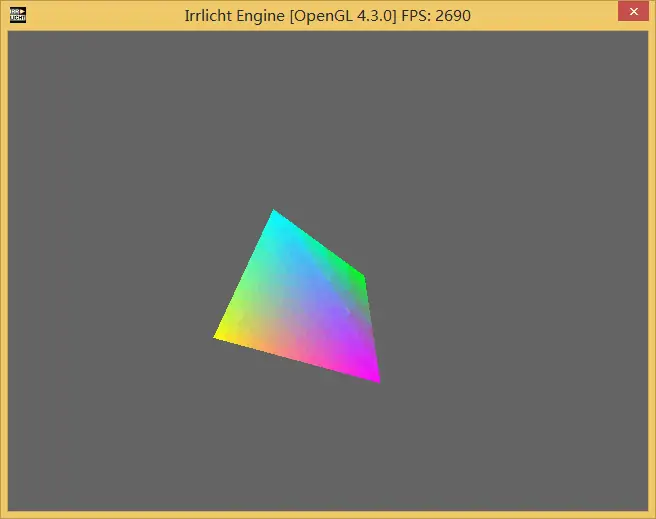Click the FPS counter in the title bar
Image resolution: width=656 pixels, height=519 pixels.
435,16
